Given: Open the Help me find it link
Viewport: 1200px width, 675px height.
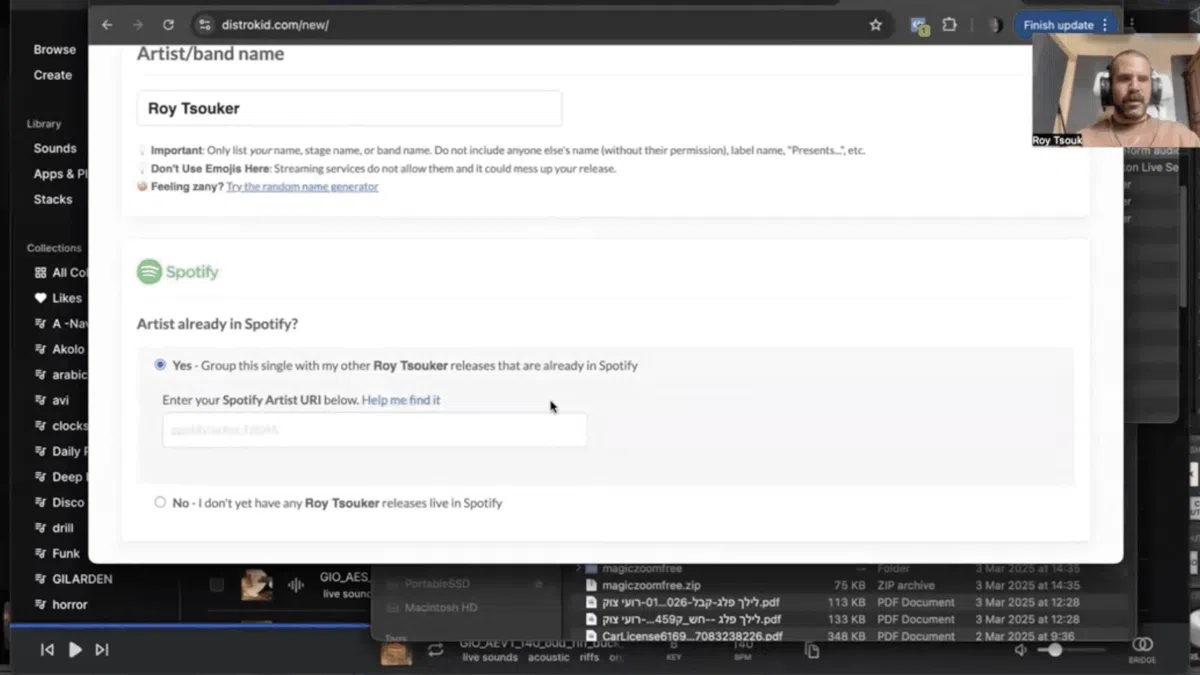Looking at the screenshot, I should (x=401, y=400).
